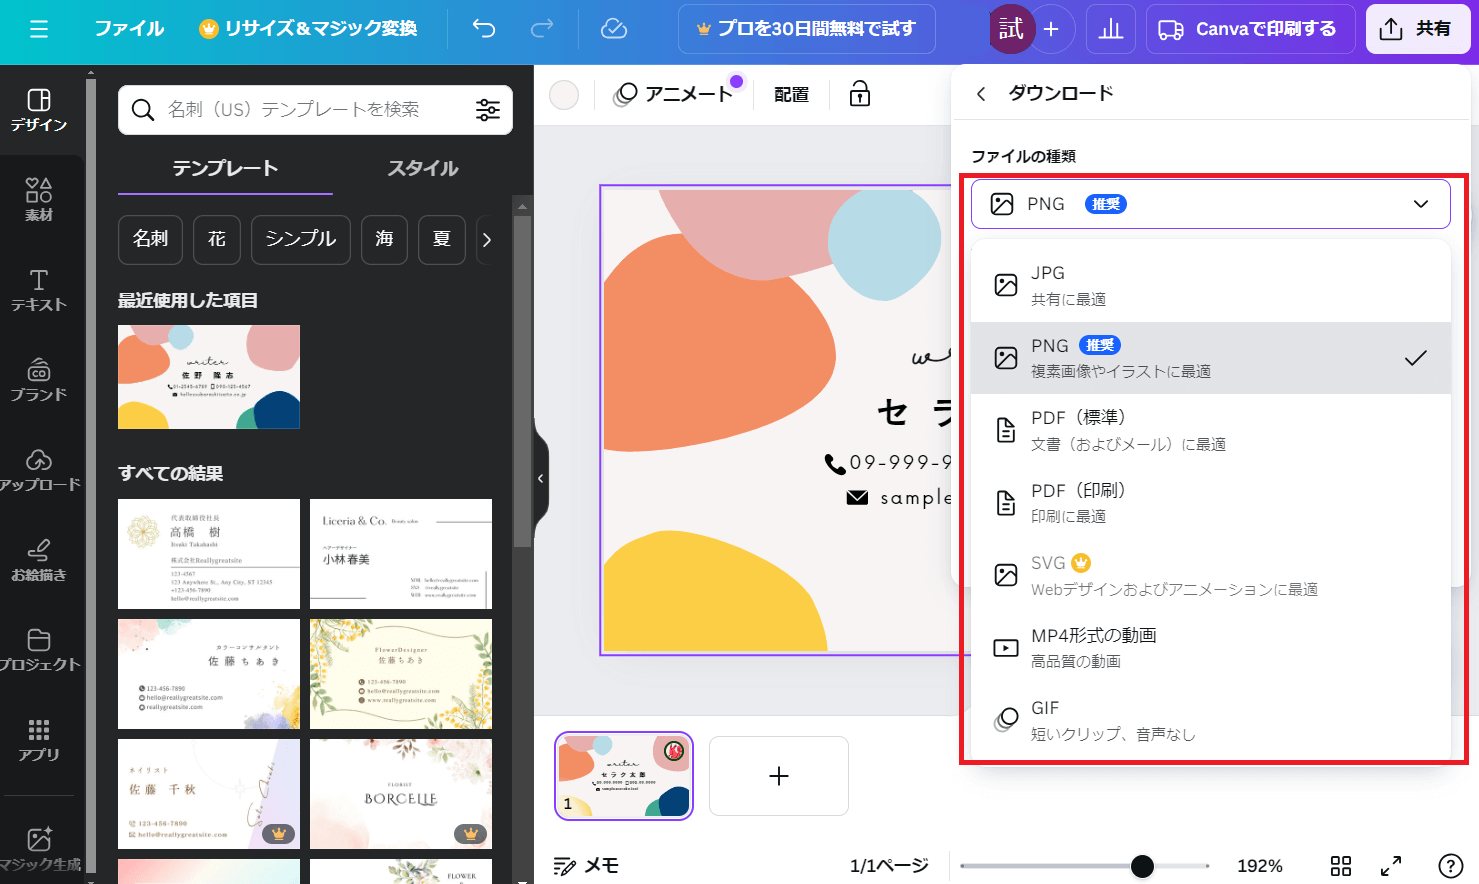Check cloud save status icon
1479x884 pixels.
[x=614, y=29]
